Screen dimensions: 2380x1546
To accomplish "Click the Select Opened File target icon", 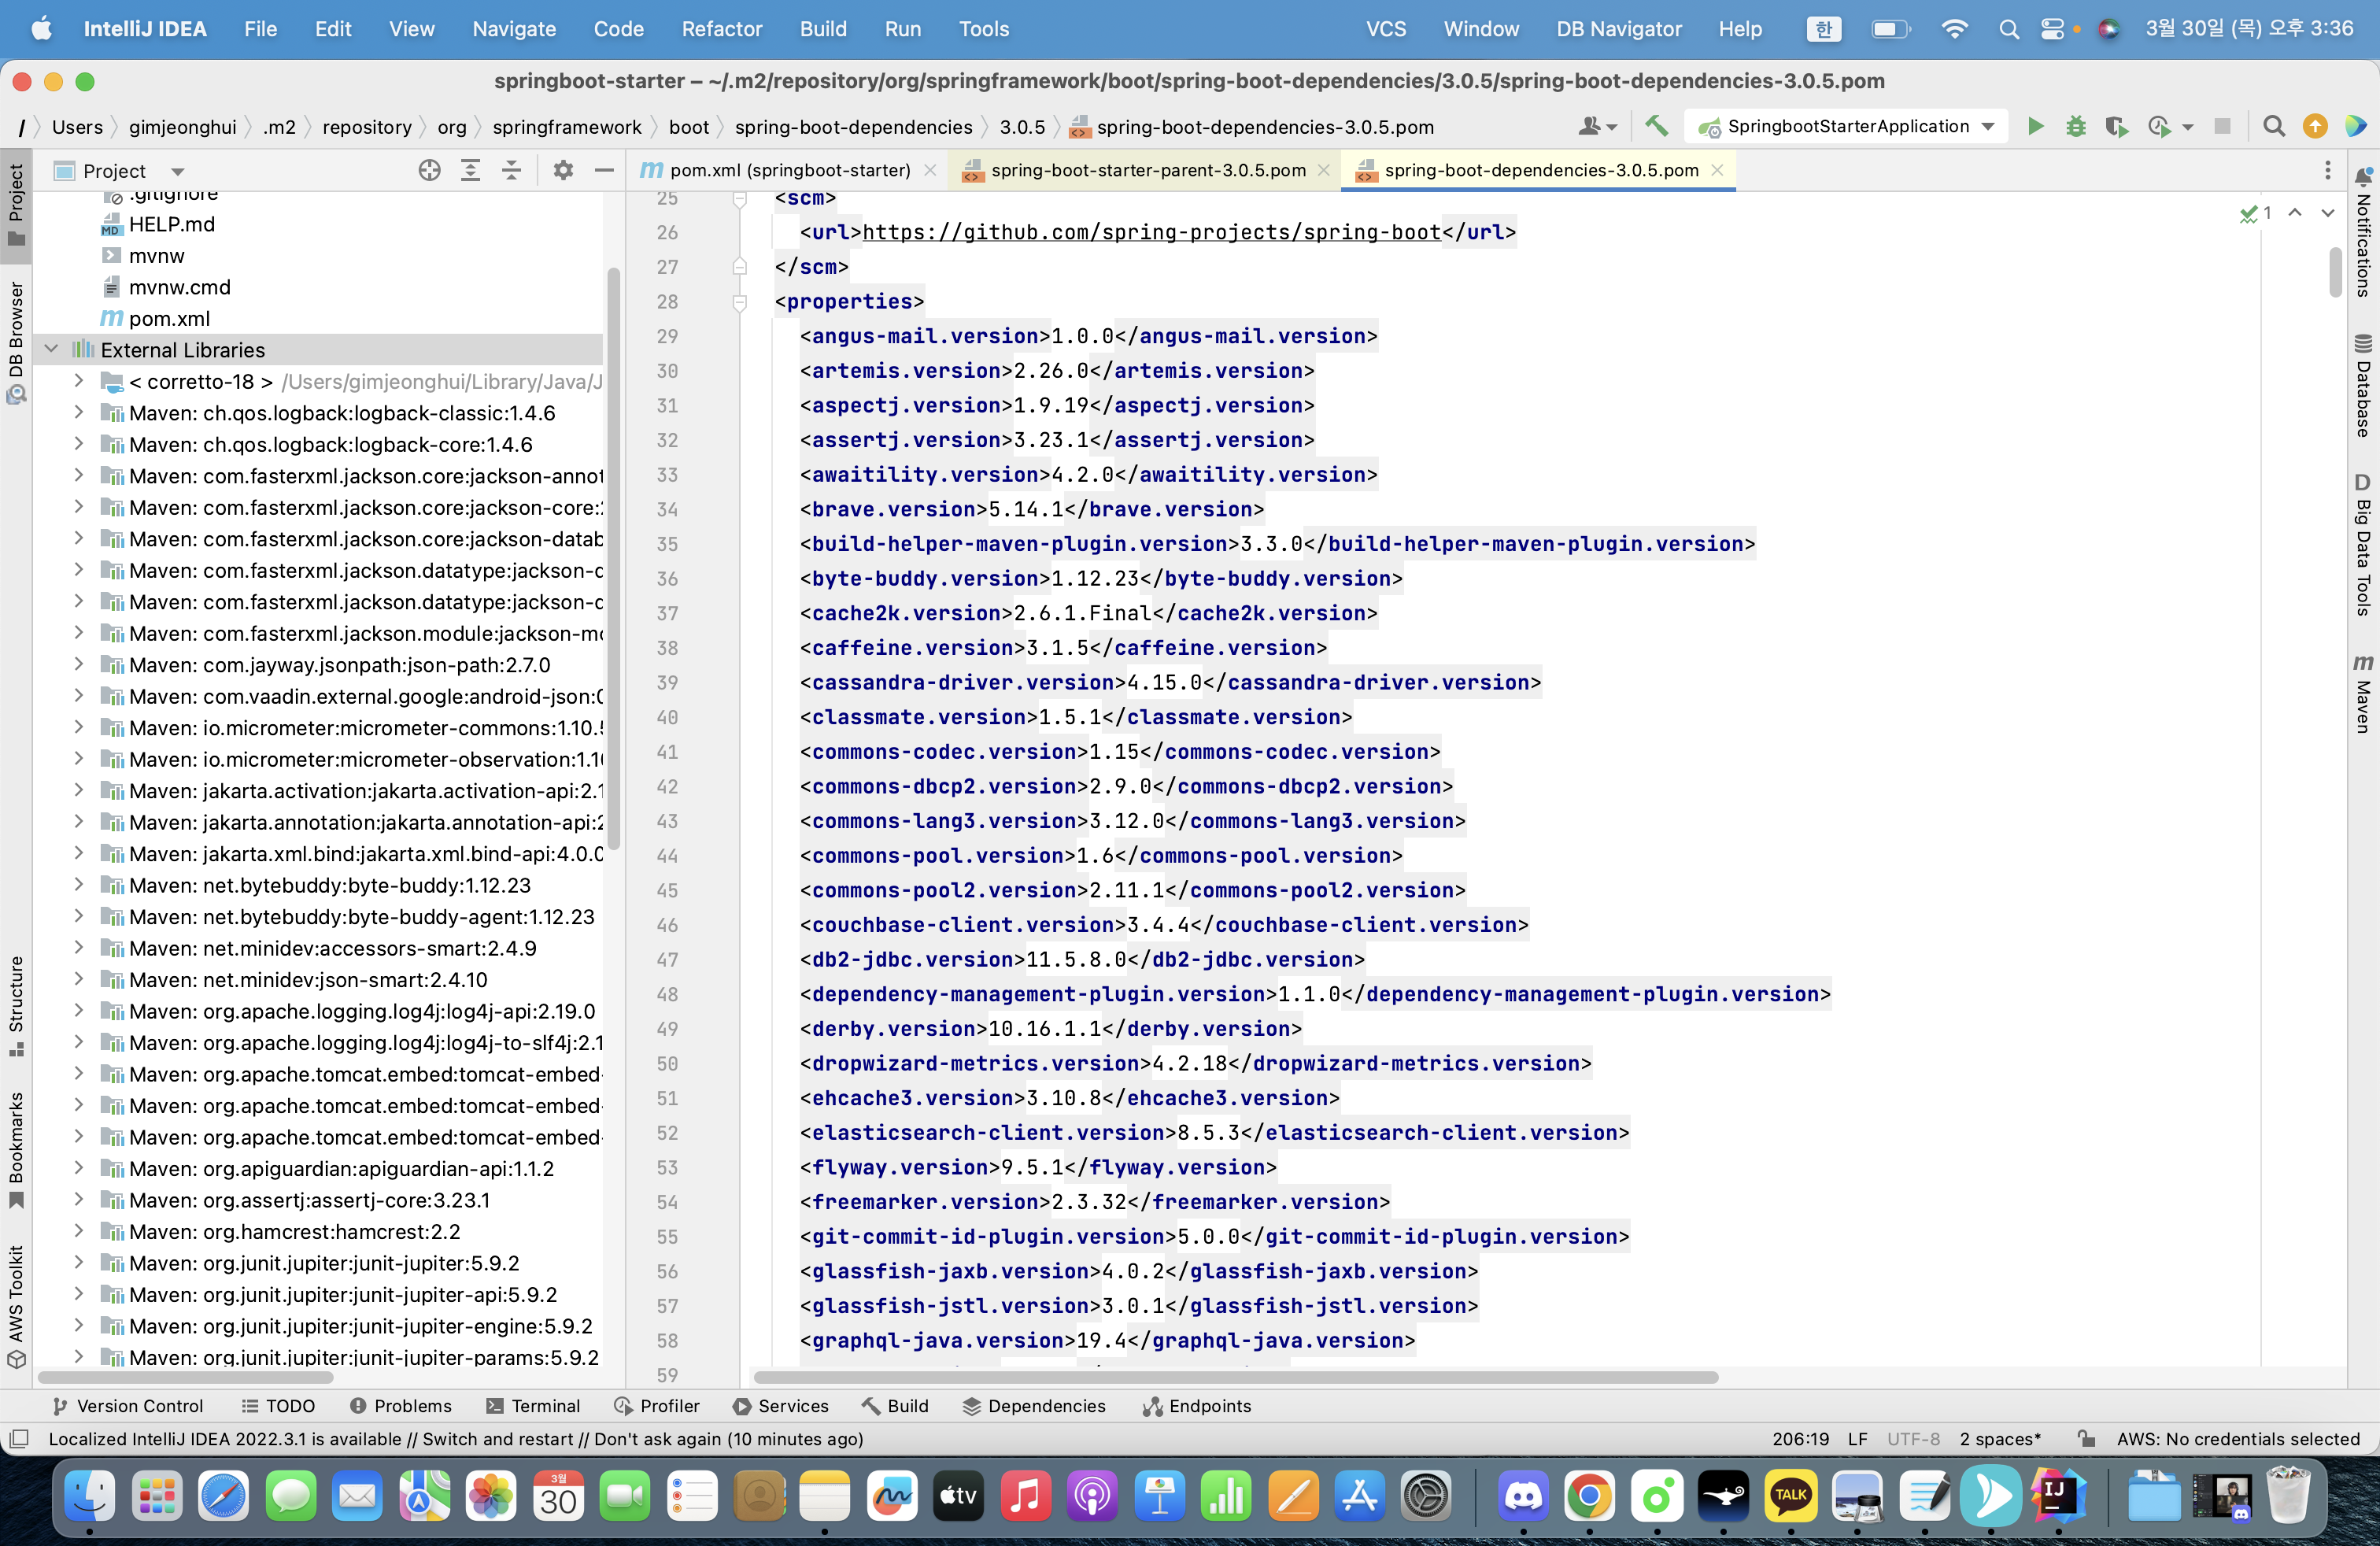I will pyautogui.click(x=430, y=171).
